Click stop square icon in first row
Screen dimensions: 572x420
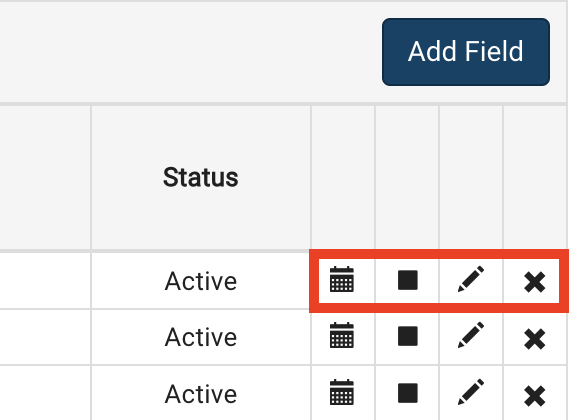[x=408, y=280]
